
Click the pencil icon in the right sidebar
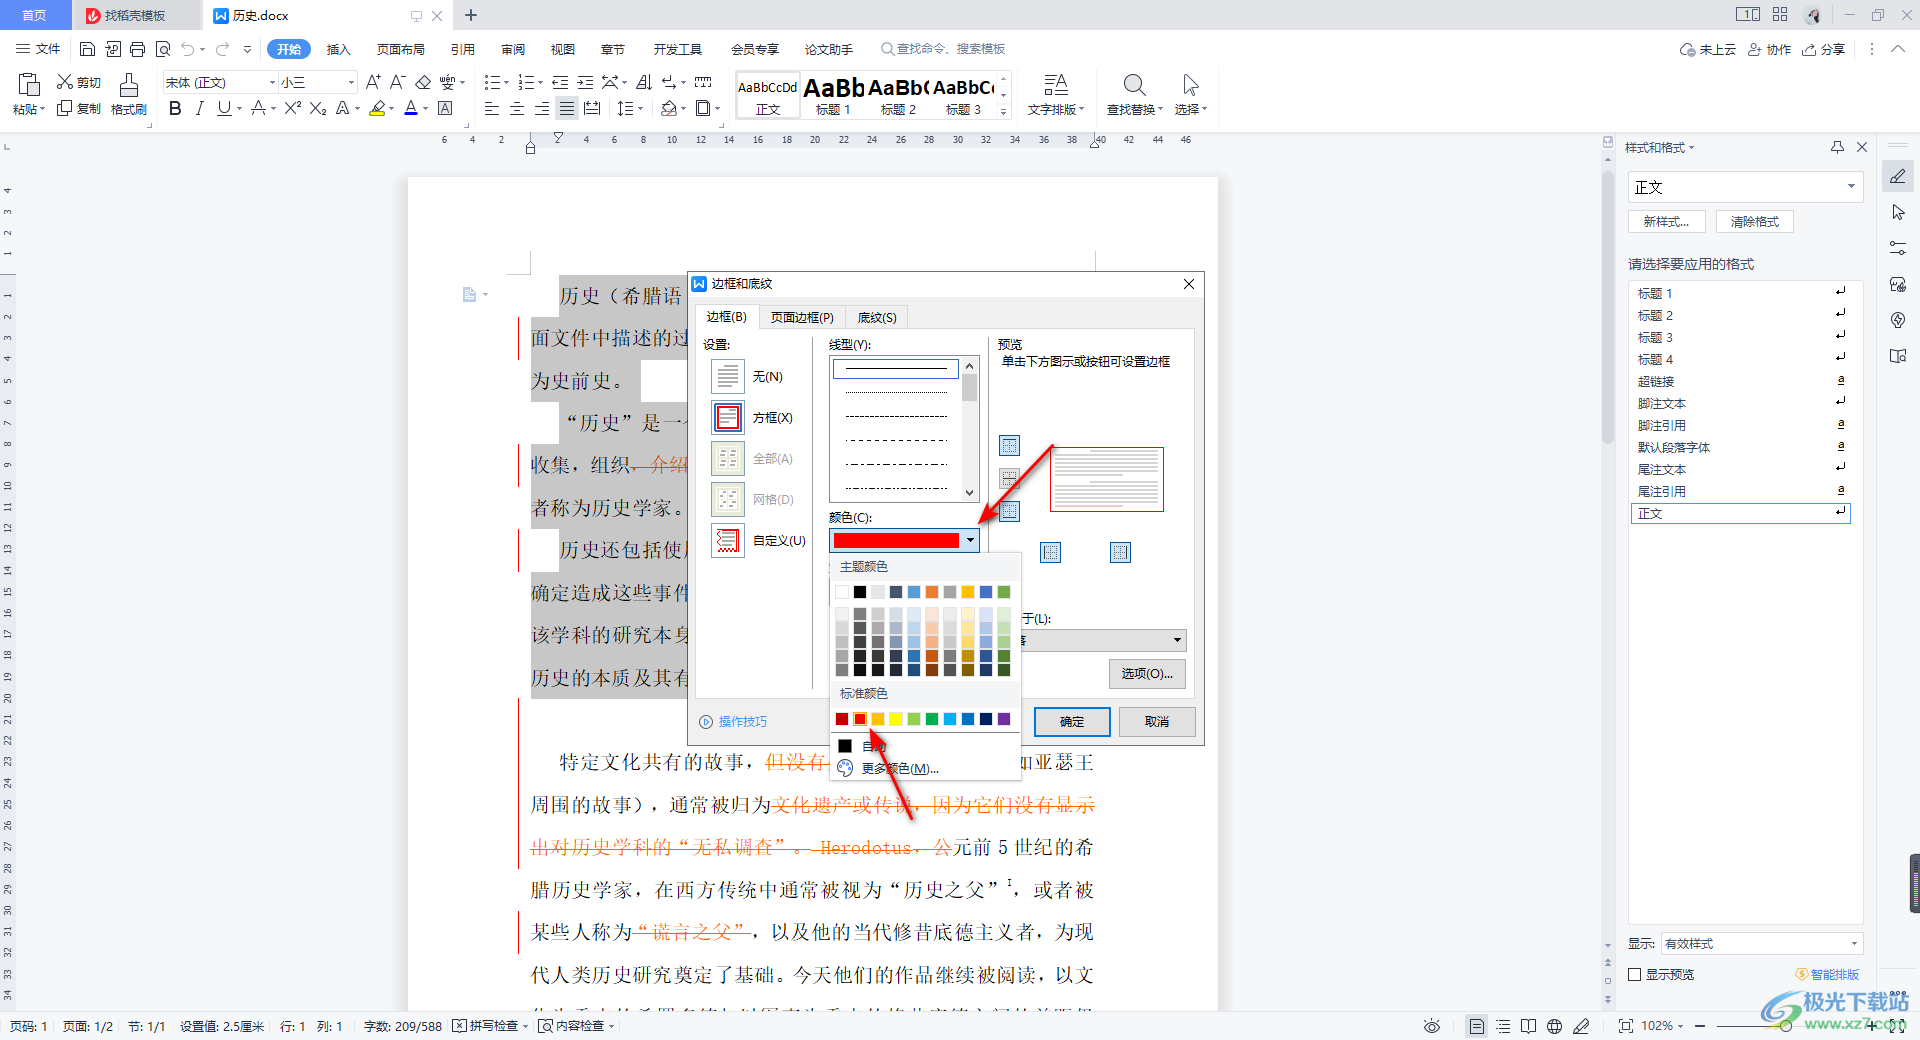pos(1898,176)
